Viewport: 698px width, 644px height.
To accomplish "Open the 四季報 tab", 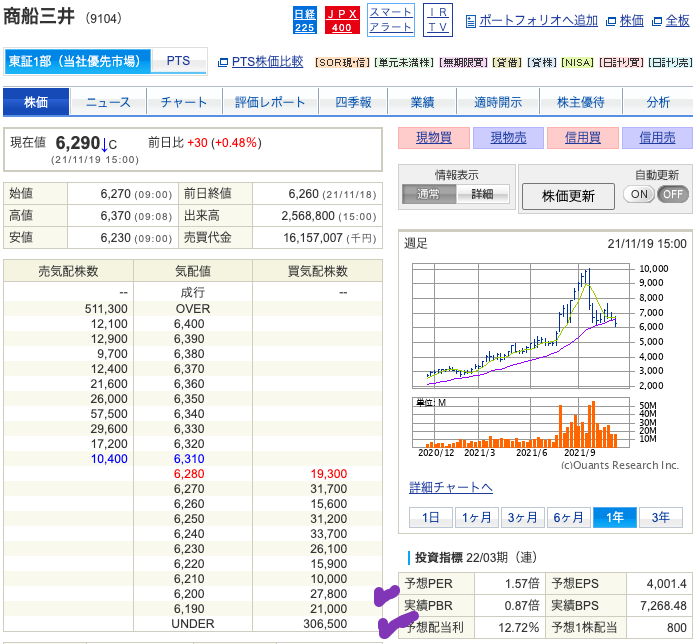I will coord(353,102).
